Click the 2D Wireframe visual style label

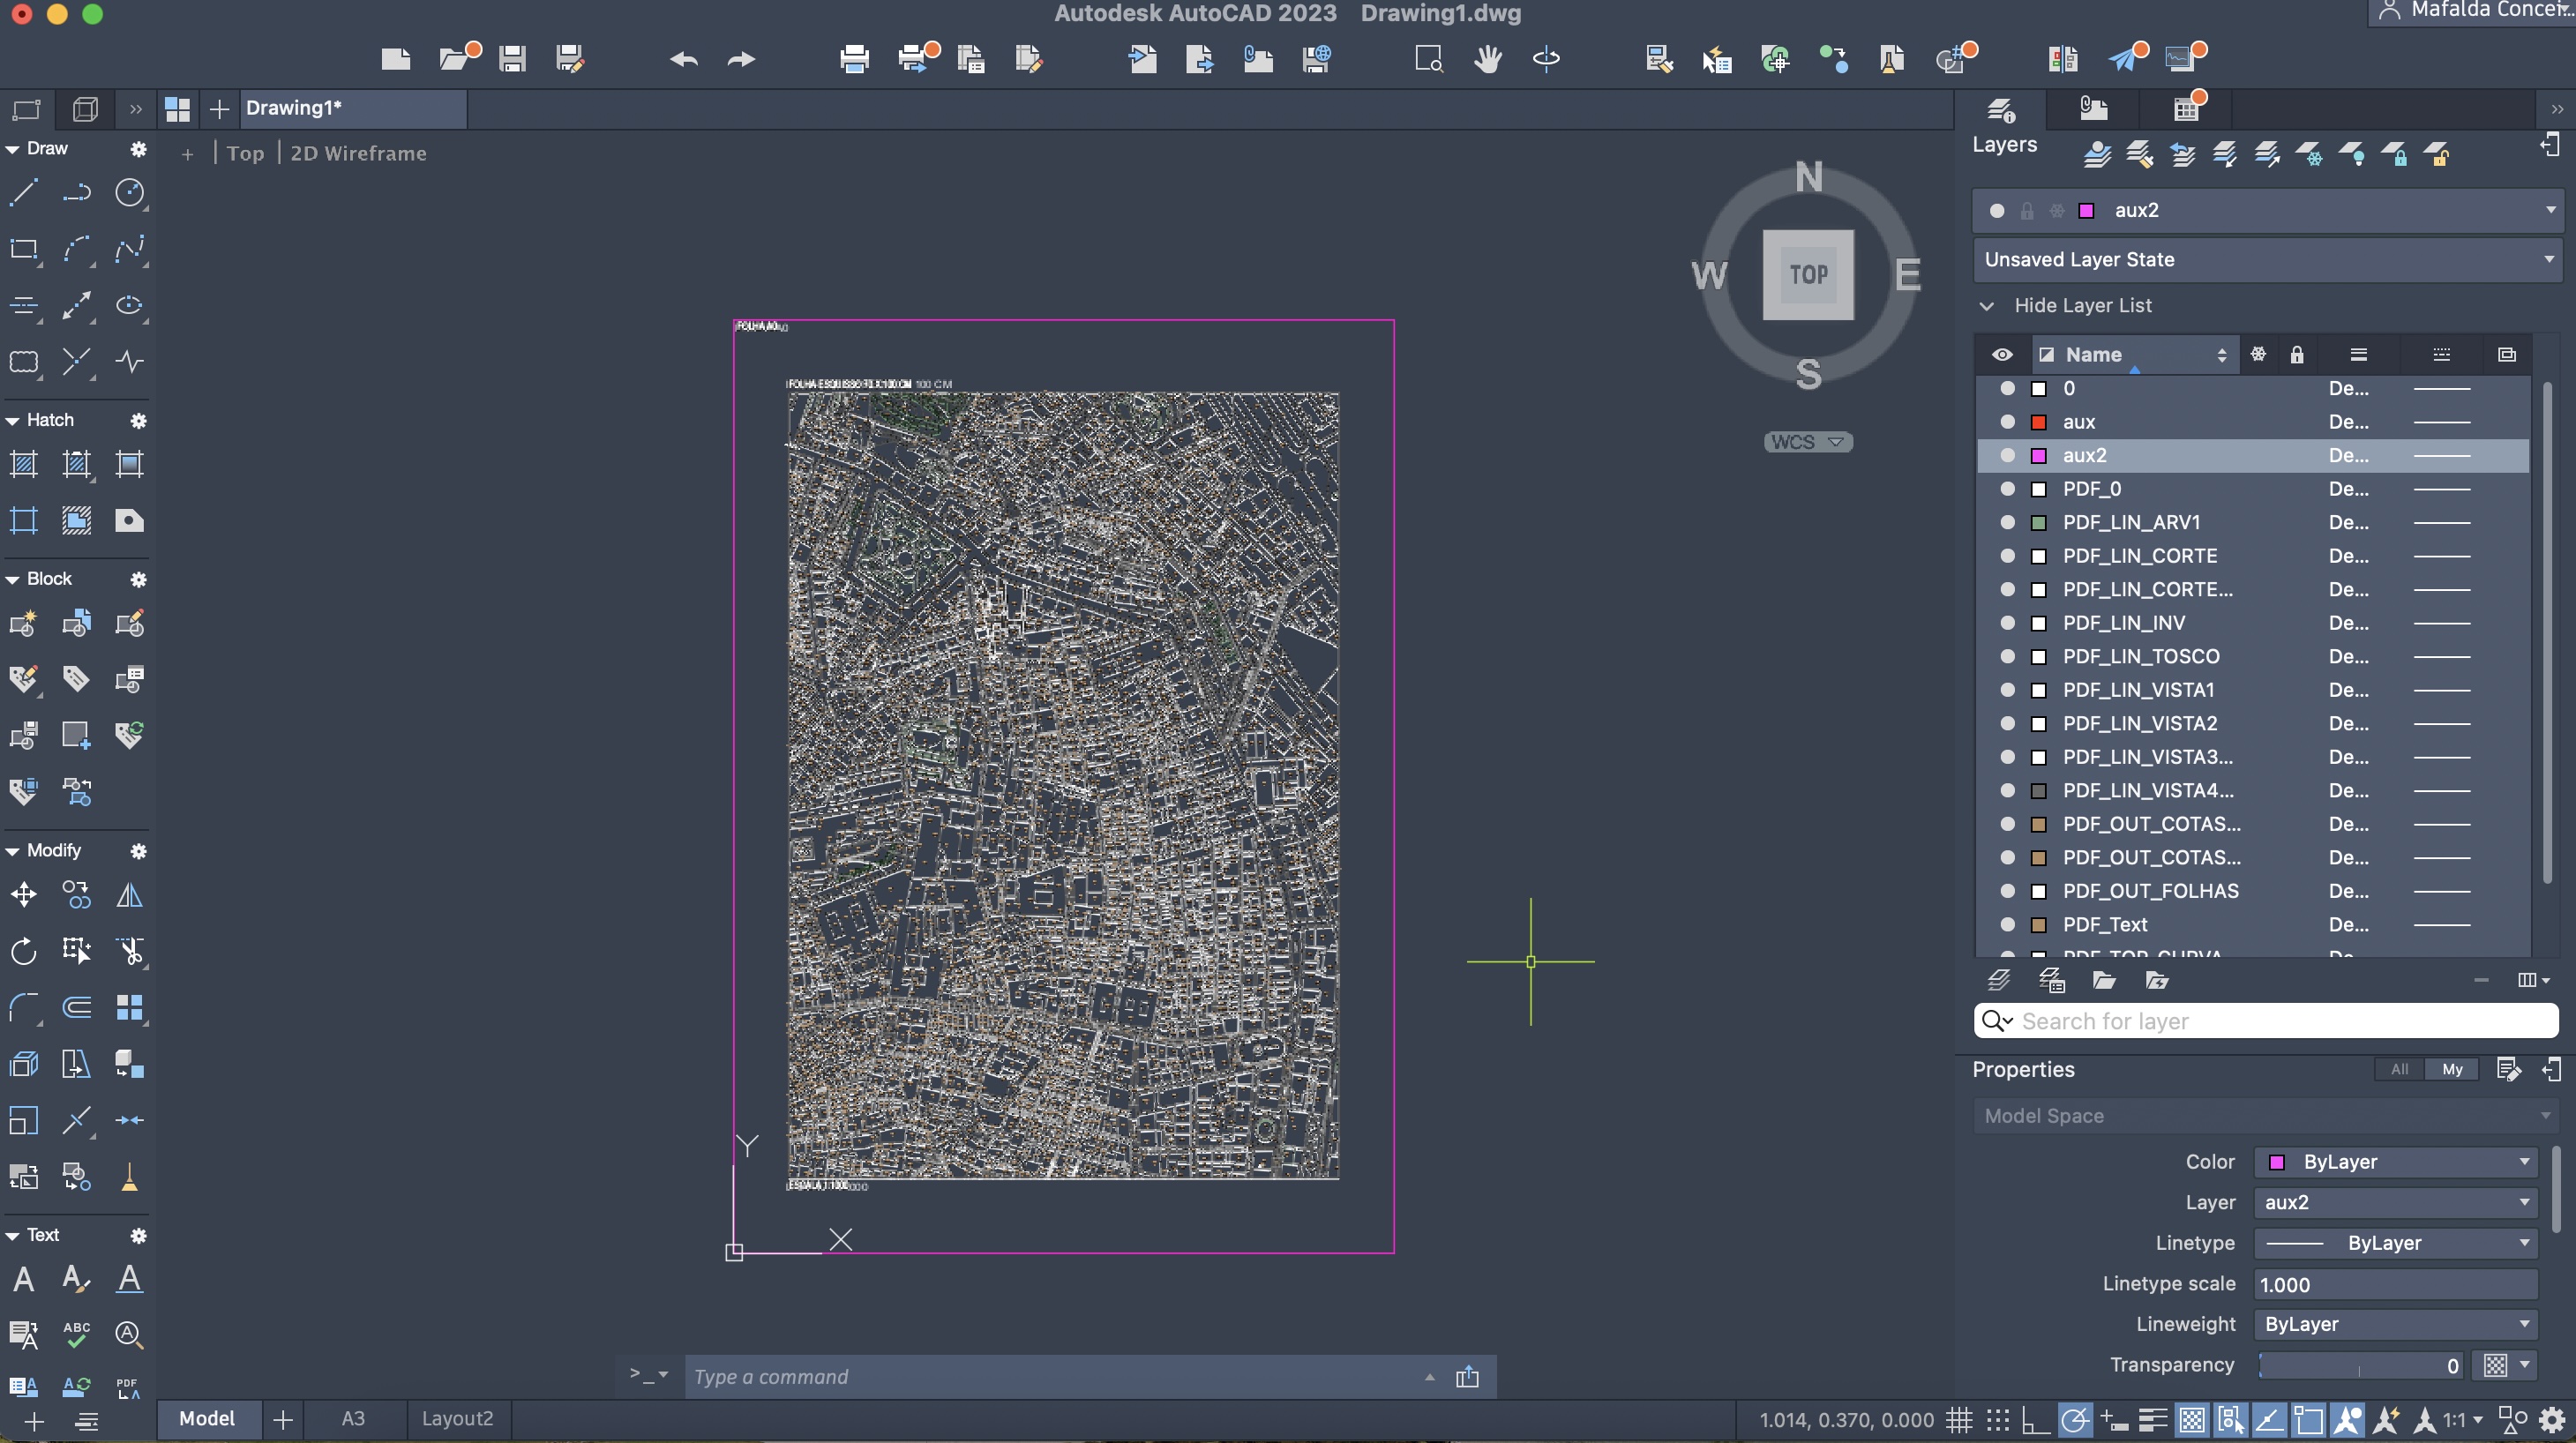pyautogui.click(x=358, y=154)
